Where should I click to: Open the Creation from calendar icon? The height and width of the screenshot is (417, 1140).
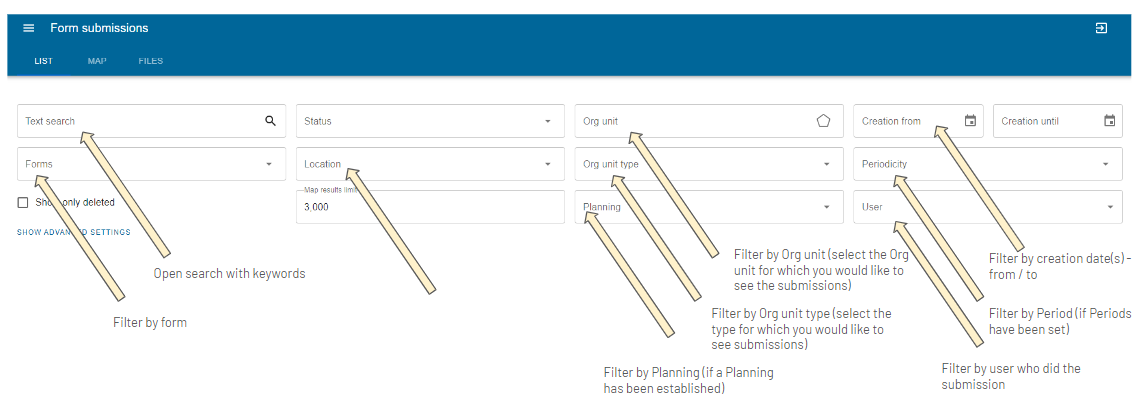pos(970,121)
